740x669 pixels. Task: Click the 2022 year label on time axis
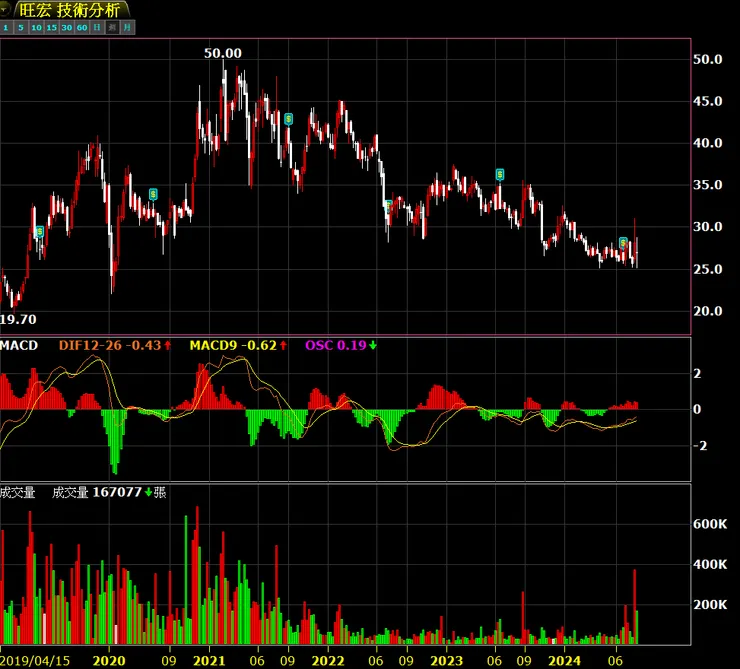click(x=328, y=661)
